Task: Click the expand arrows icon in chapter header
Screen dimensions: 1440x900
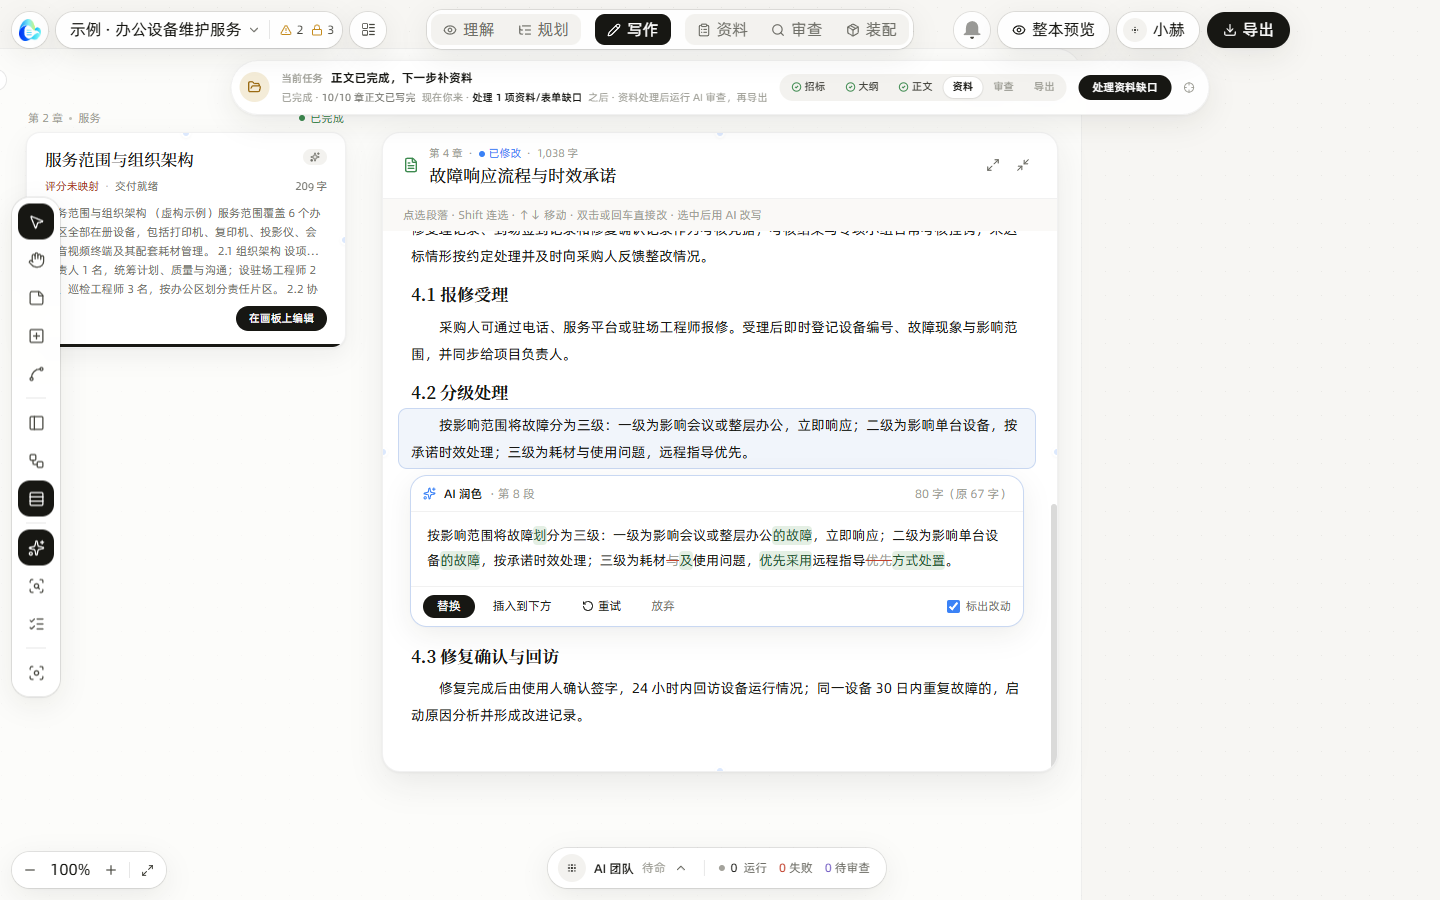Action: click(993, 165)
